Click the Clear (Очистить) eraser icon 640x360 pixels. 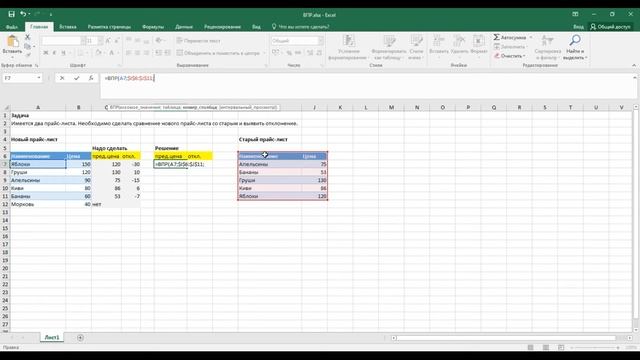coord(497,56)
